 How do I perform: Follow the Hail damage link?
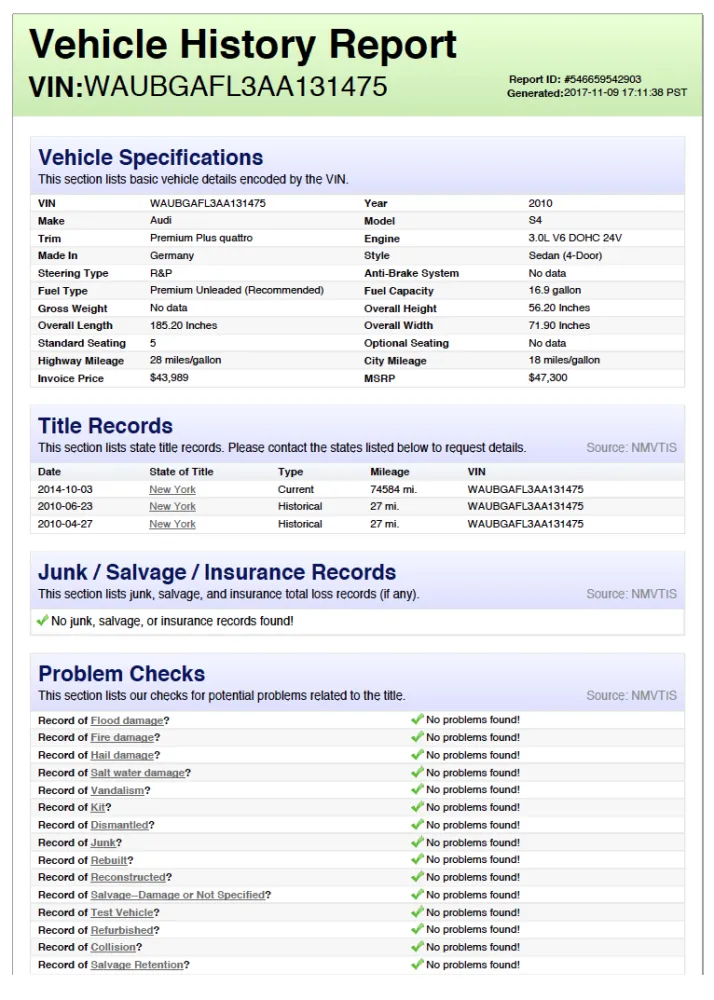(x=122, y=755)
